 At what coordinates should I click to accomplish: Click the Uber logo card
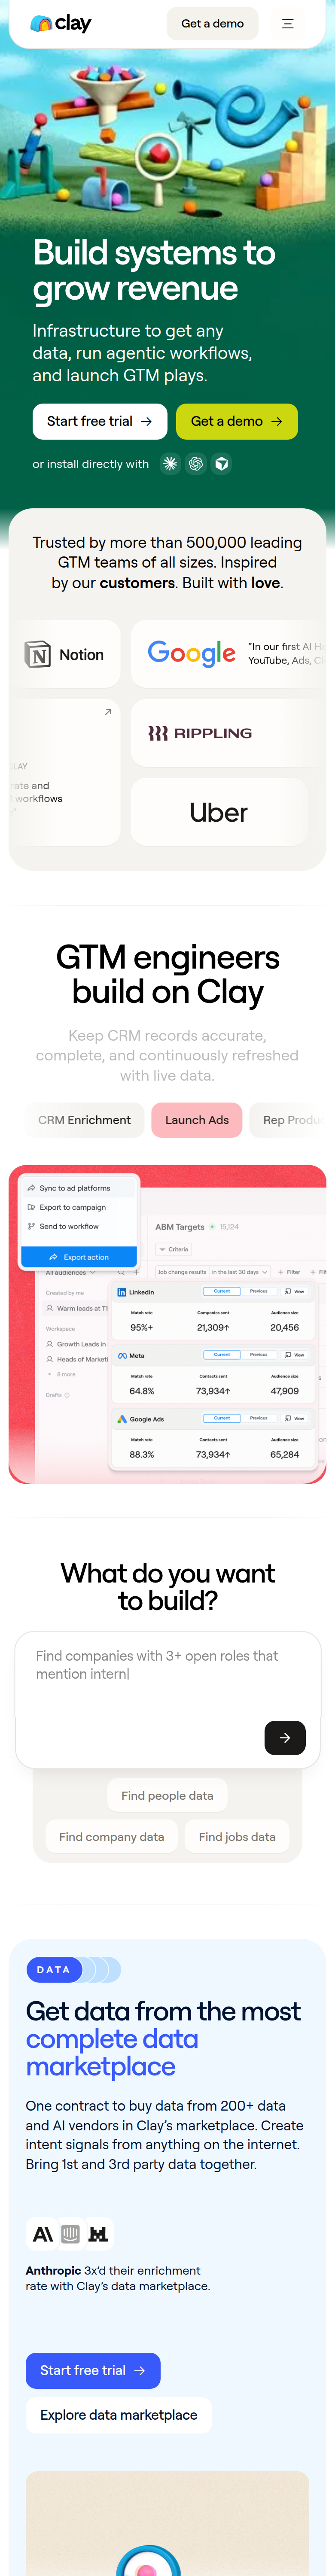point(219,812)
